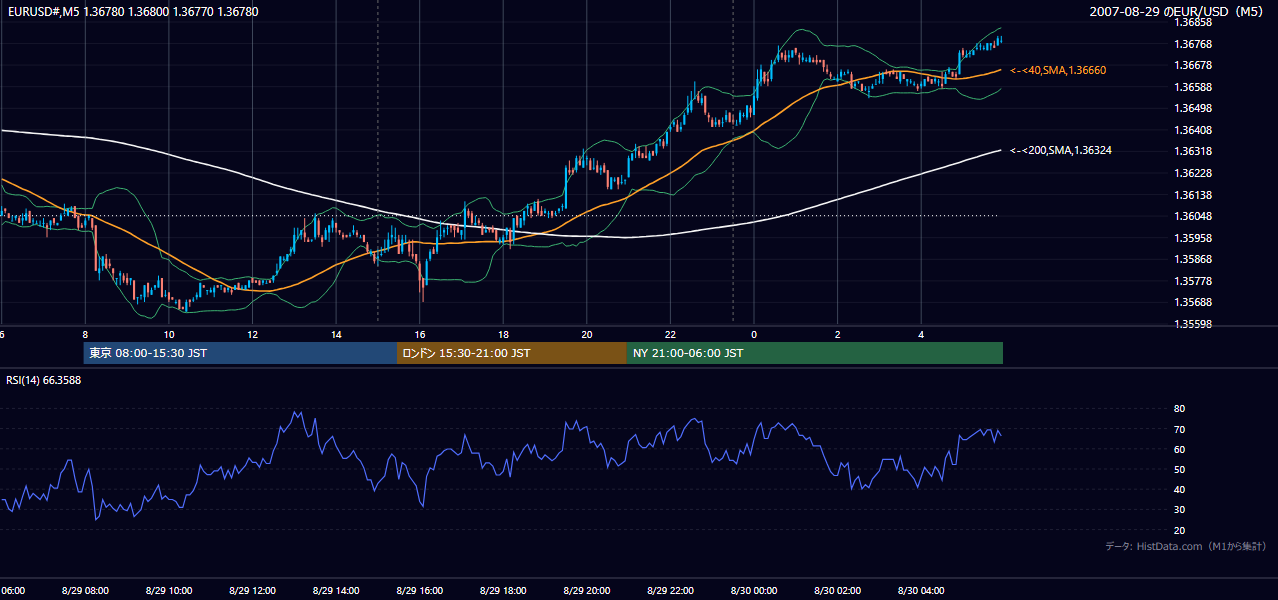Click hour tick 22 under price chart
The image size is (1278, 600).
(x=670, y=334)
